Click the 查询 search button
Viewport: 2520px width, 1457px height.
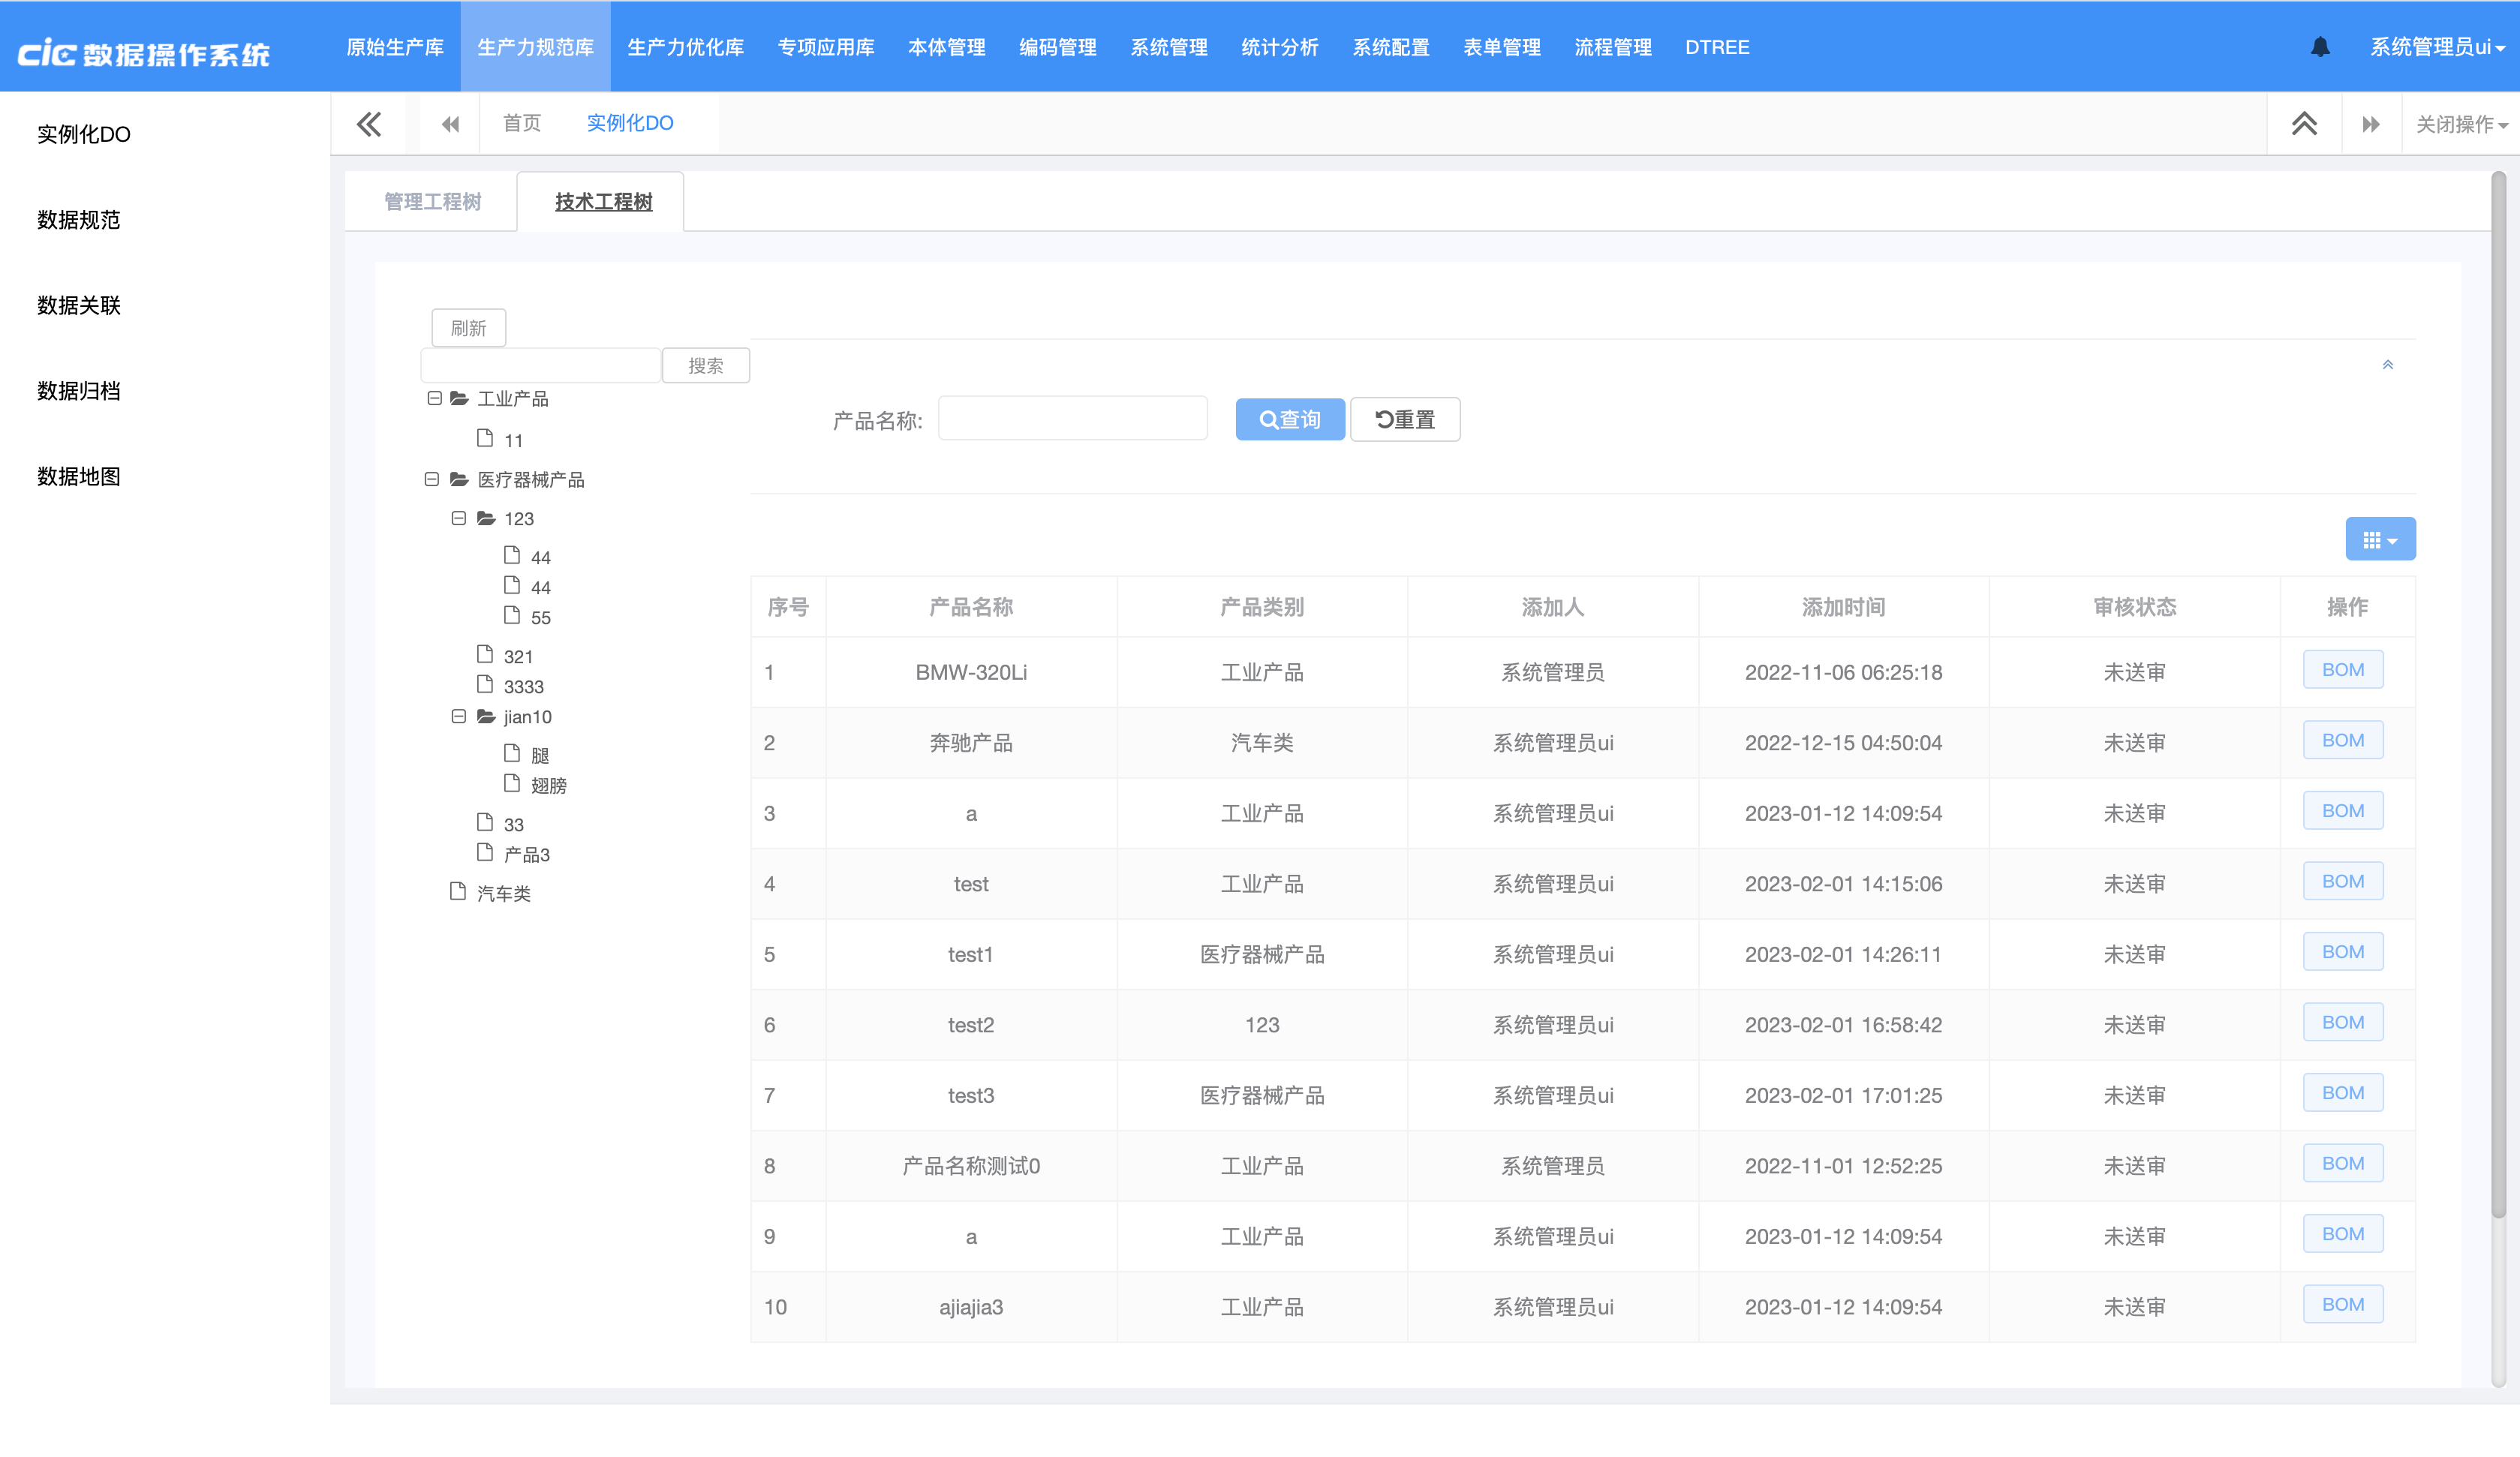pos(1289,419)
